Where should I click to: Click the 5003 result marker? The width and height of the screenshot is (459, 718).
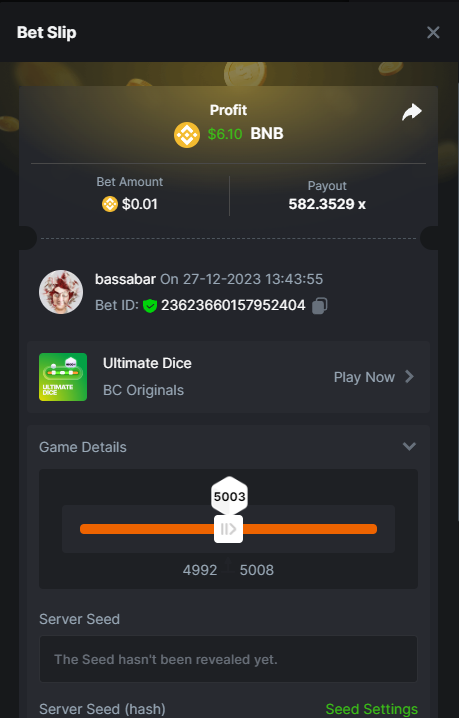click(230, 496)
